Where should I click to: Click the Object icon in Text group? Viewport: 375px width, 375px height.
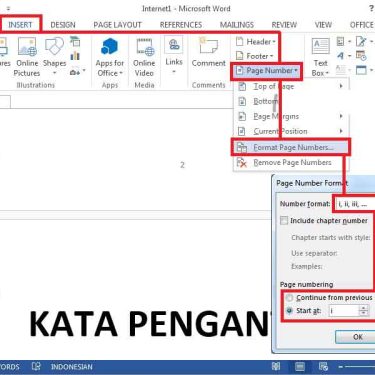pyautogui.click(x=363, y=70)
